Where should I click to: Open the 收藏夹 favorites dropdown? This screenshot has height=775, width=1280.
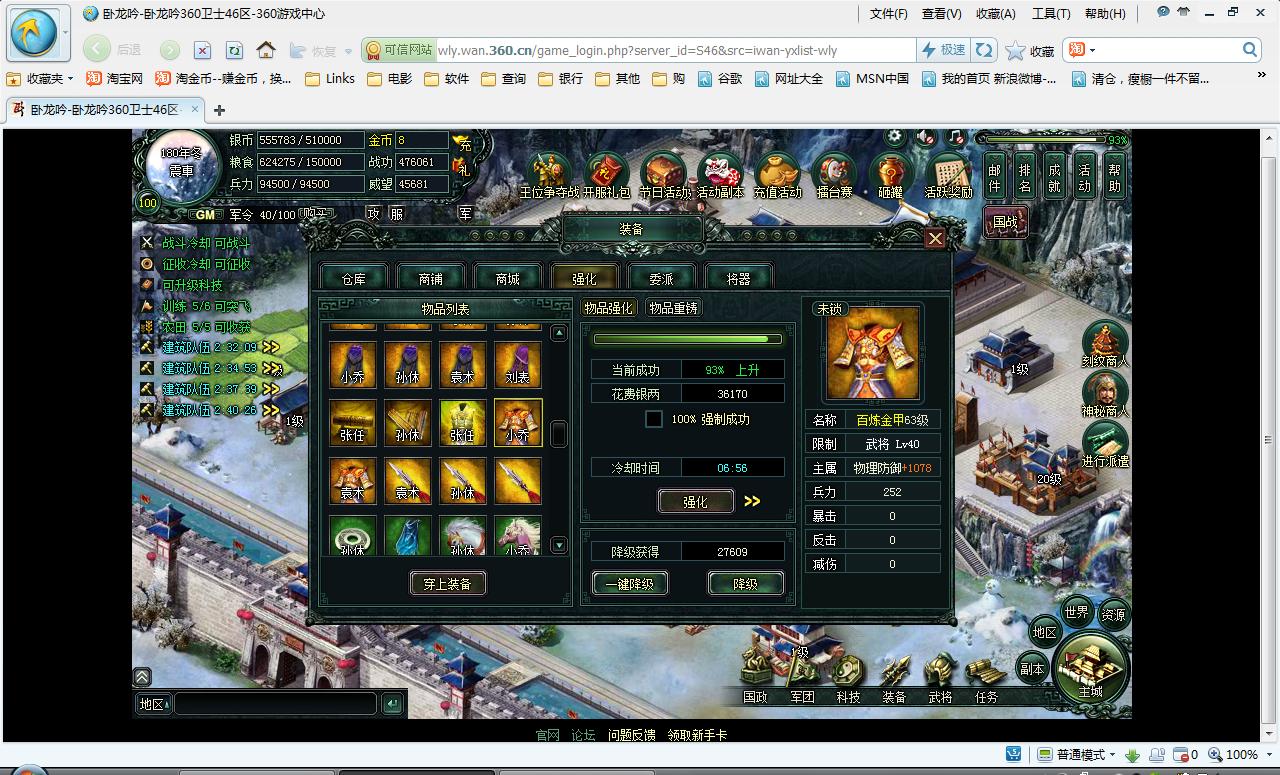point(40,78)
